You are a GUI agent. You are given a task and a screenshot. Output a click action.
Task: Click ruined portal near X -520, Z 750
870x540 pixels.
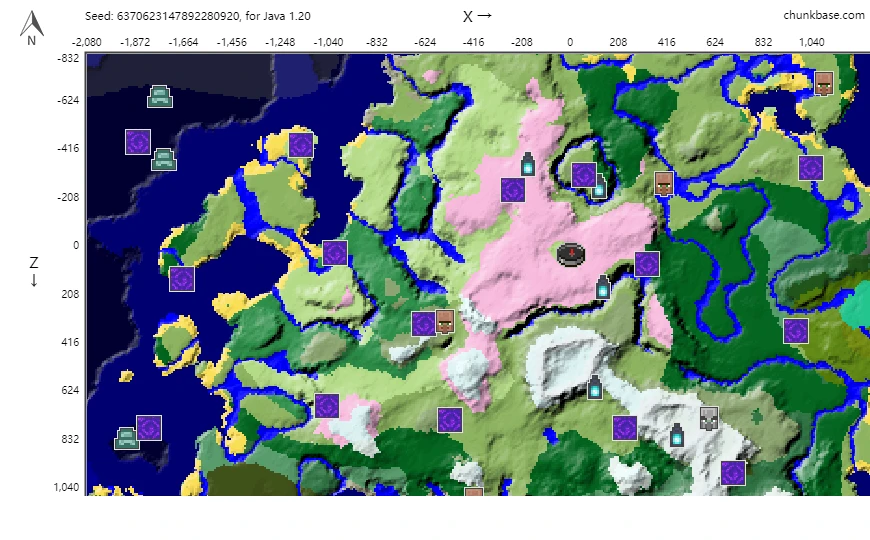[450, 420]
